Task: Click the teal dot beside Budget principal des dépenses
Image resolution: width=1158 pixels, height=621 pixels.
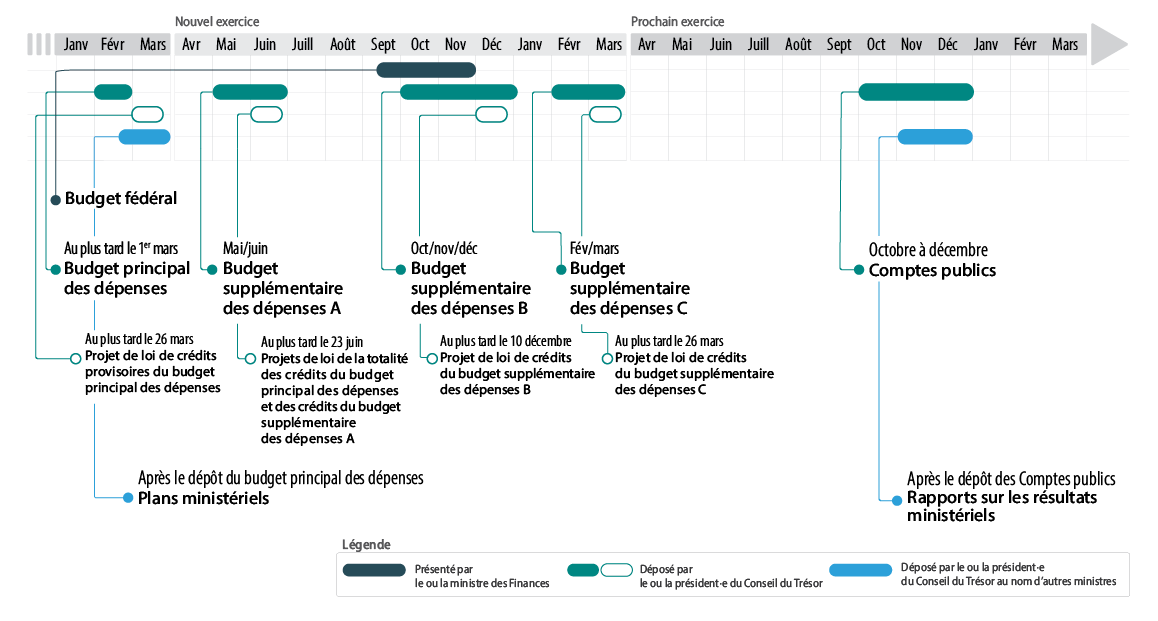Action: click(x=56, y=269)
